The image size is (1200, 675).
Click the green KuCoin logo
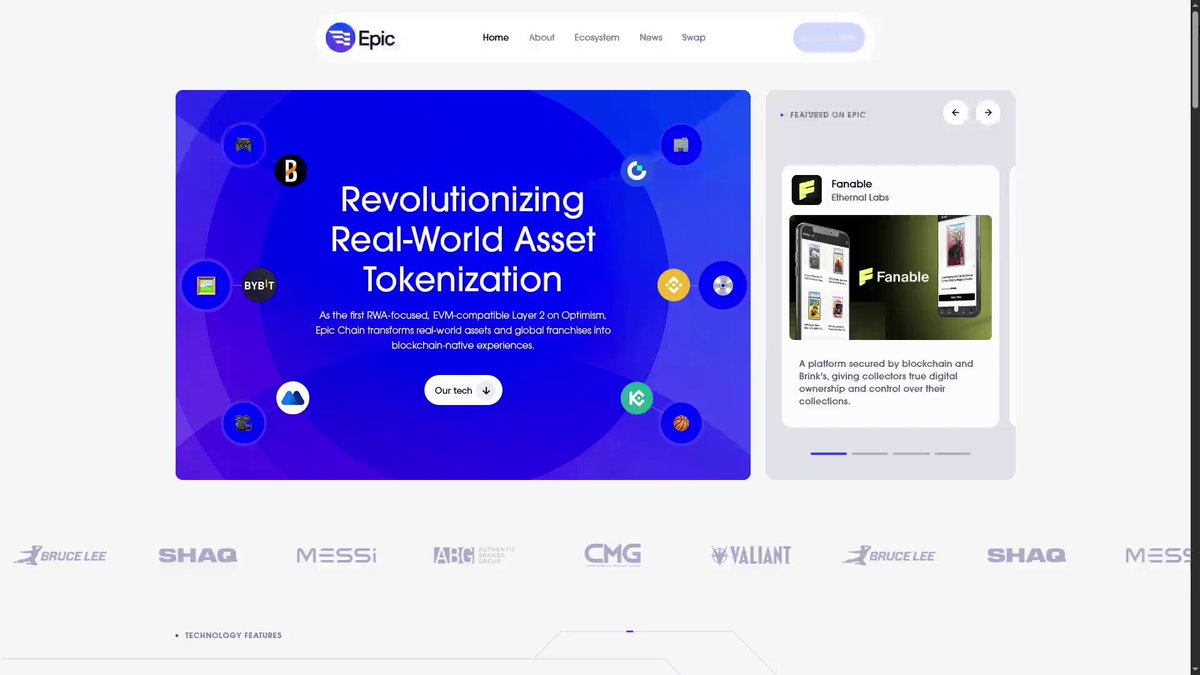(x=637, y=398)
